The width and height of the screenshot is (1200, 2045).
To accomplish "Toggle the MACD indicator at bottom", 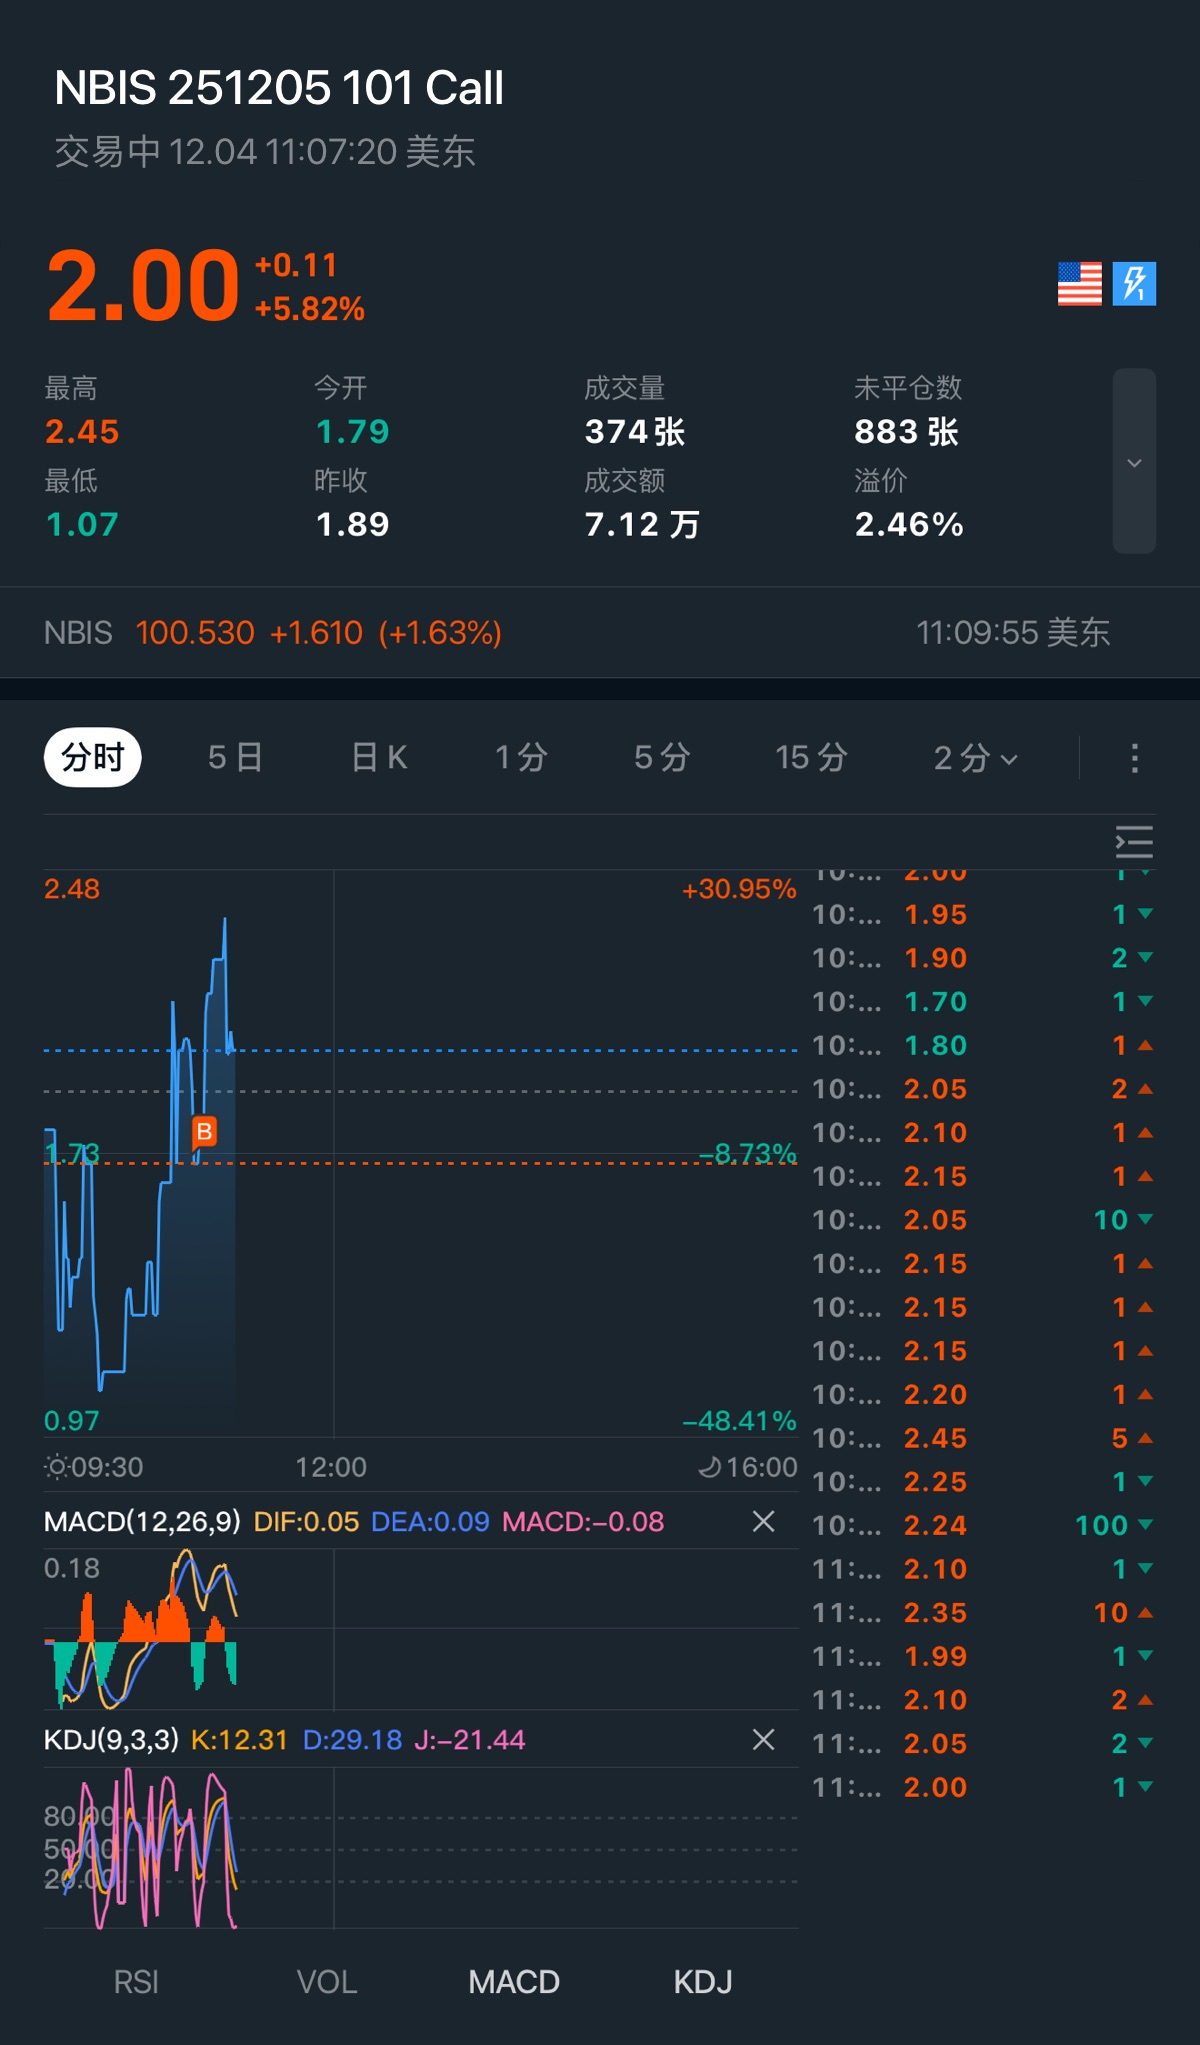I will pos(514,1982).
